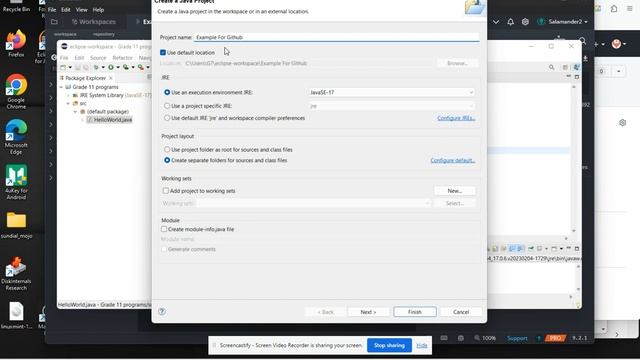Open the Configure default link
640x360 pixels.
[x=453, y=160]
